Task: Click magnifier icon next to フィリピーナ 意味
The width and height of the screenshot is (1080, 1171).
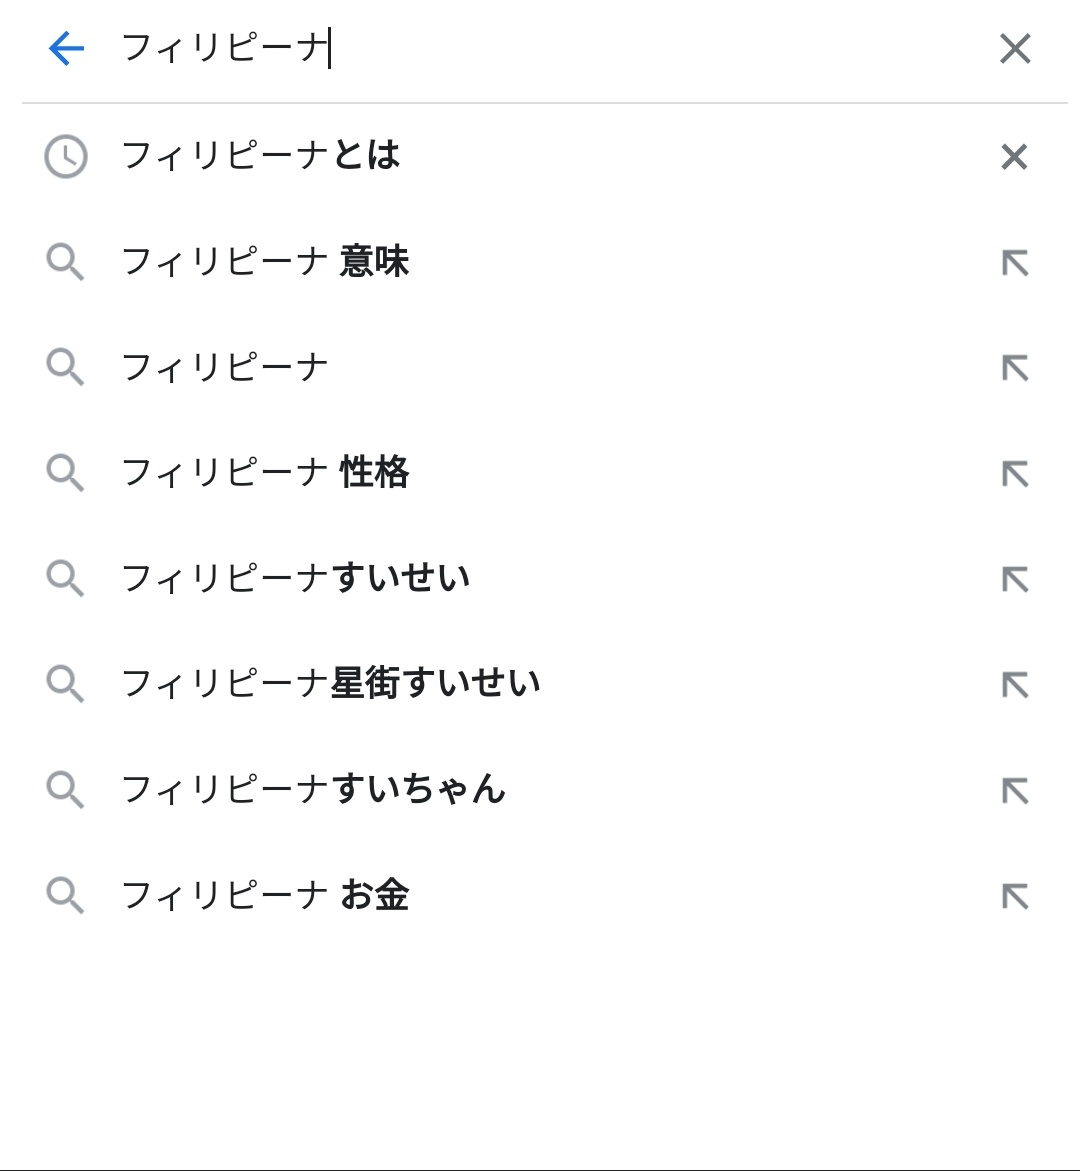Action: (x=66, y=262)
